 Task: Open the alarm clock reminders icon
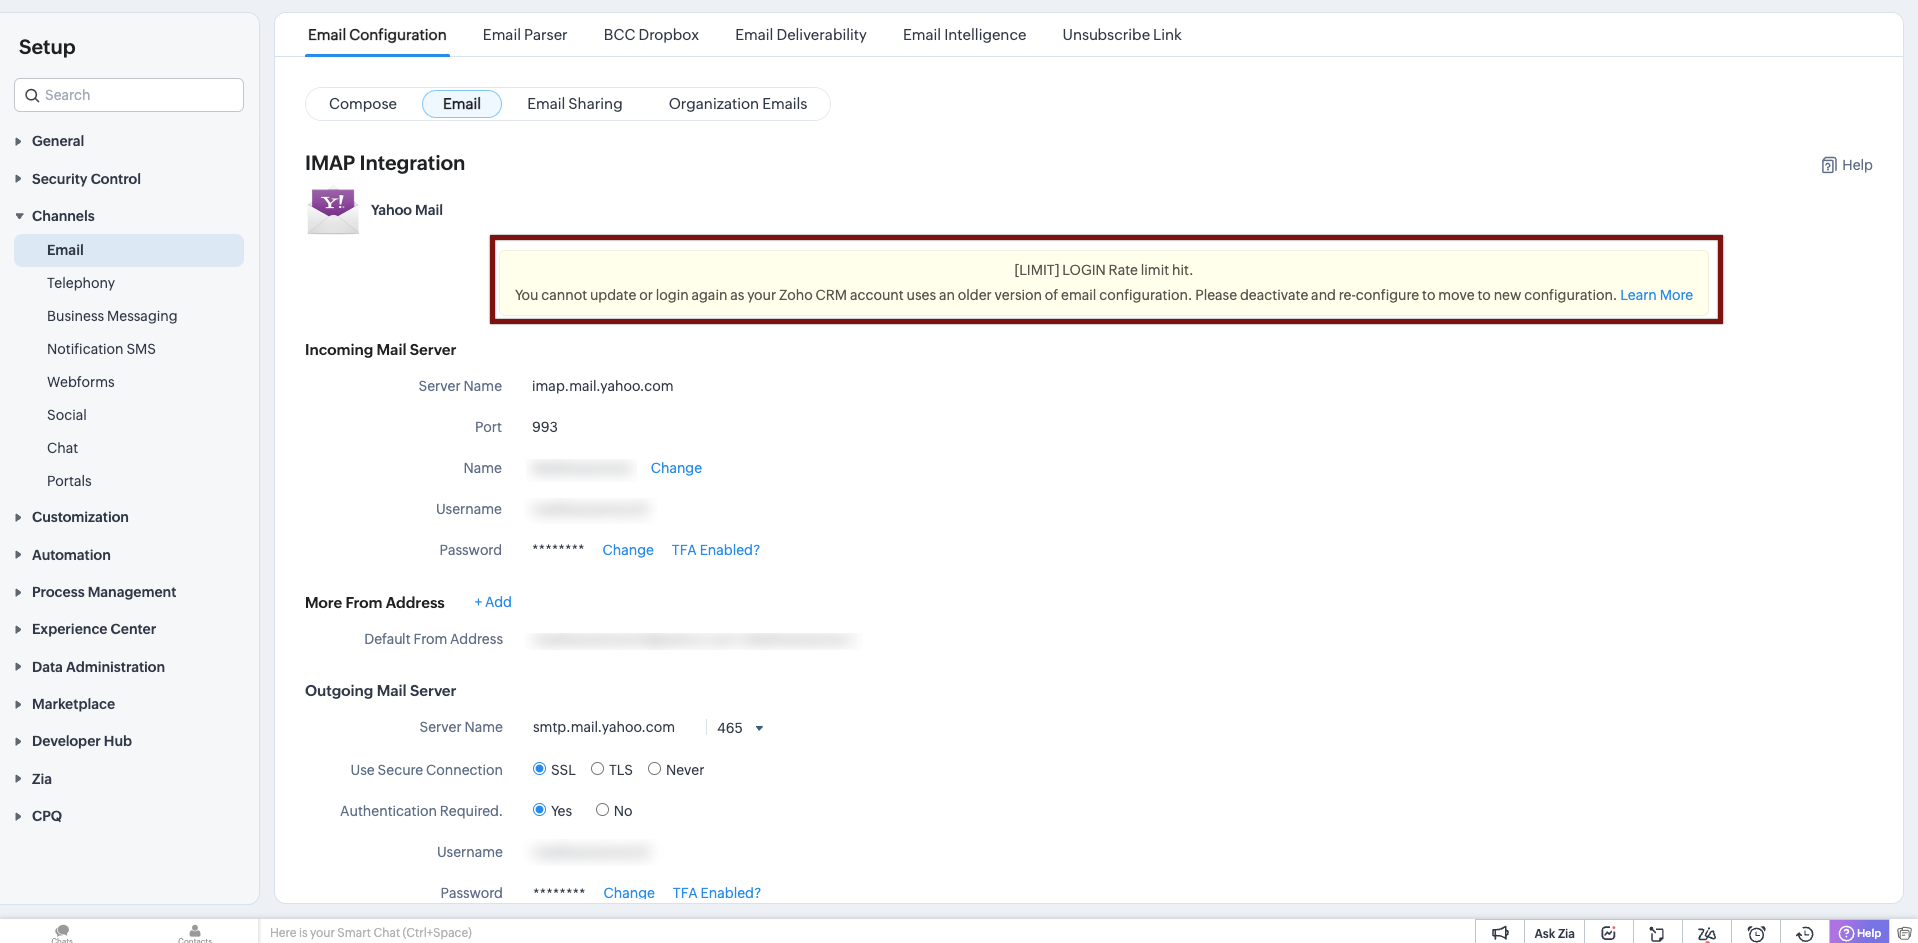[x=1756, y=933]
